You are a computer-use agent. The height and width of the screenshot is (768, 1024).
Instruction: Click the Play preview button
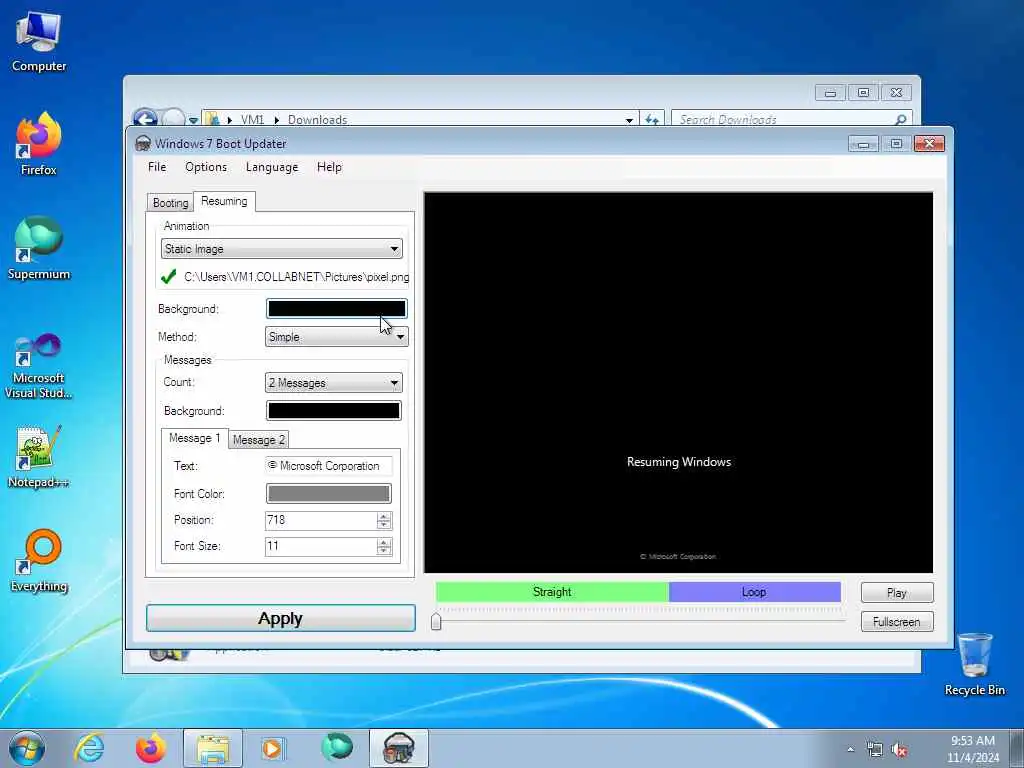pyautogui.click(x=897, y=592)
